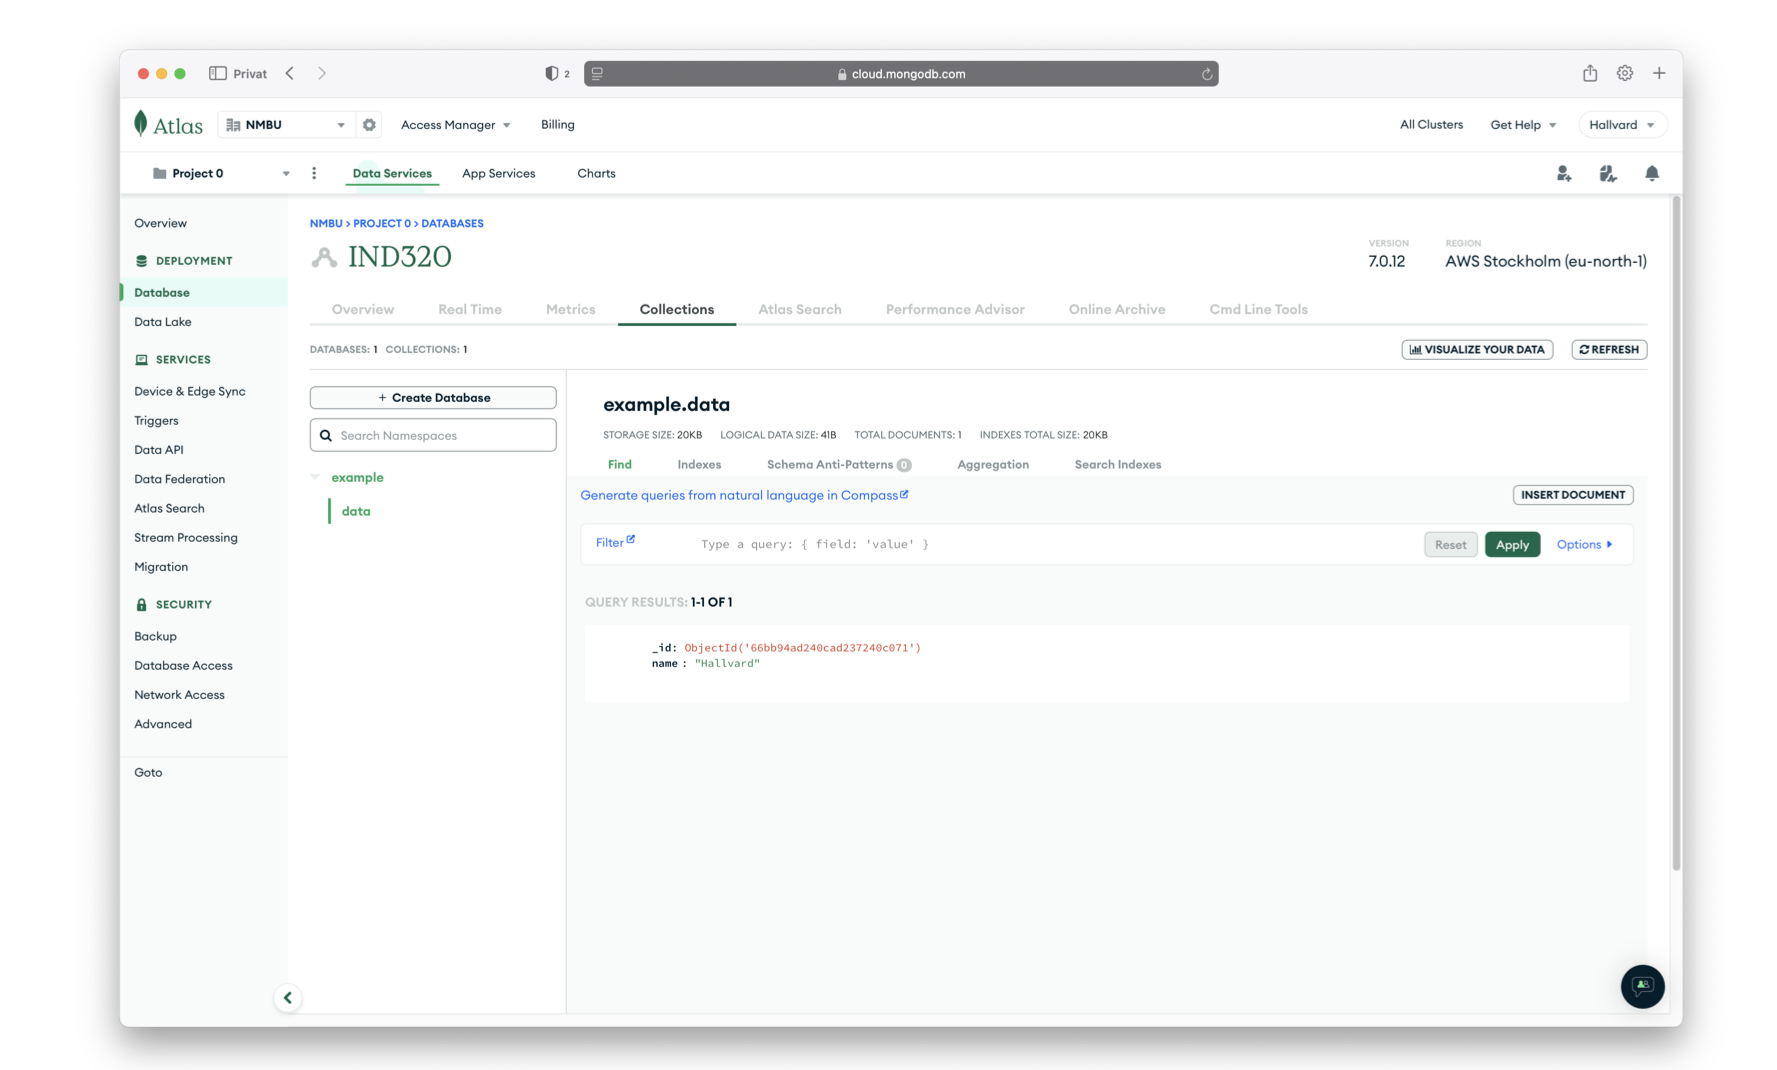Open the Project 0 selector dropdown
1777x1070 pixels.
click(x=221, y=173)
